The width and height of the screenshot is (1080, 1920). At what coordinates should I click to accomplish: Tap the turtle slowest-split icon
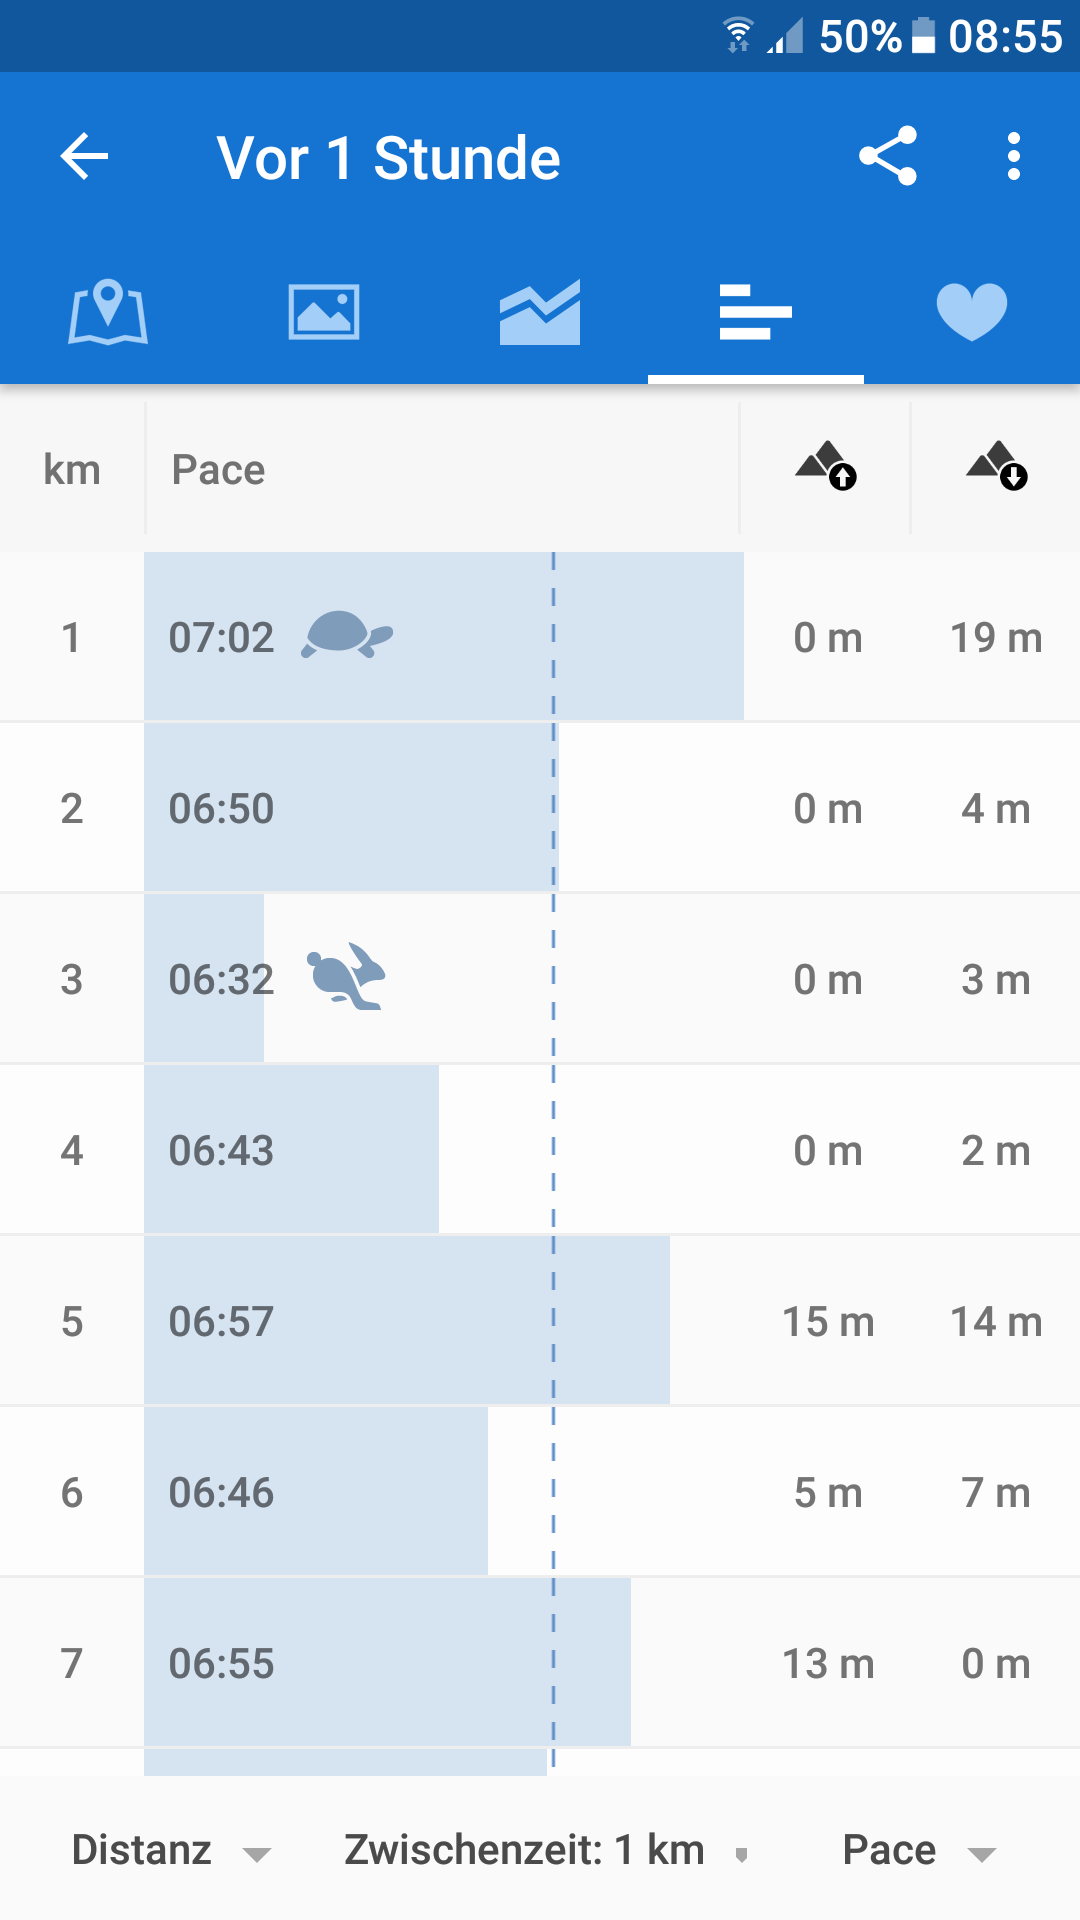click(x=347, y=635)
